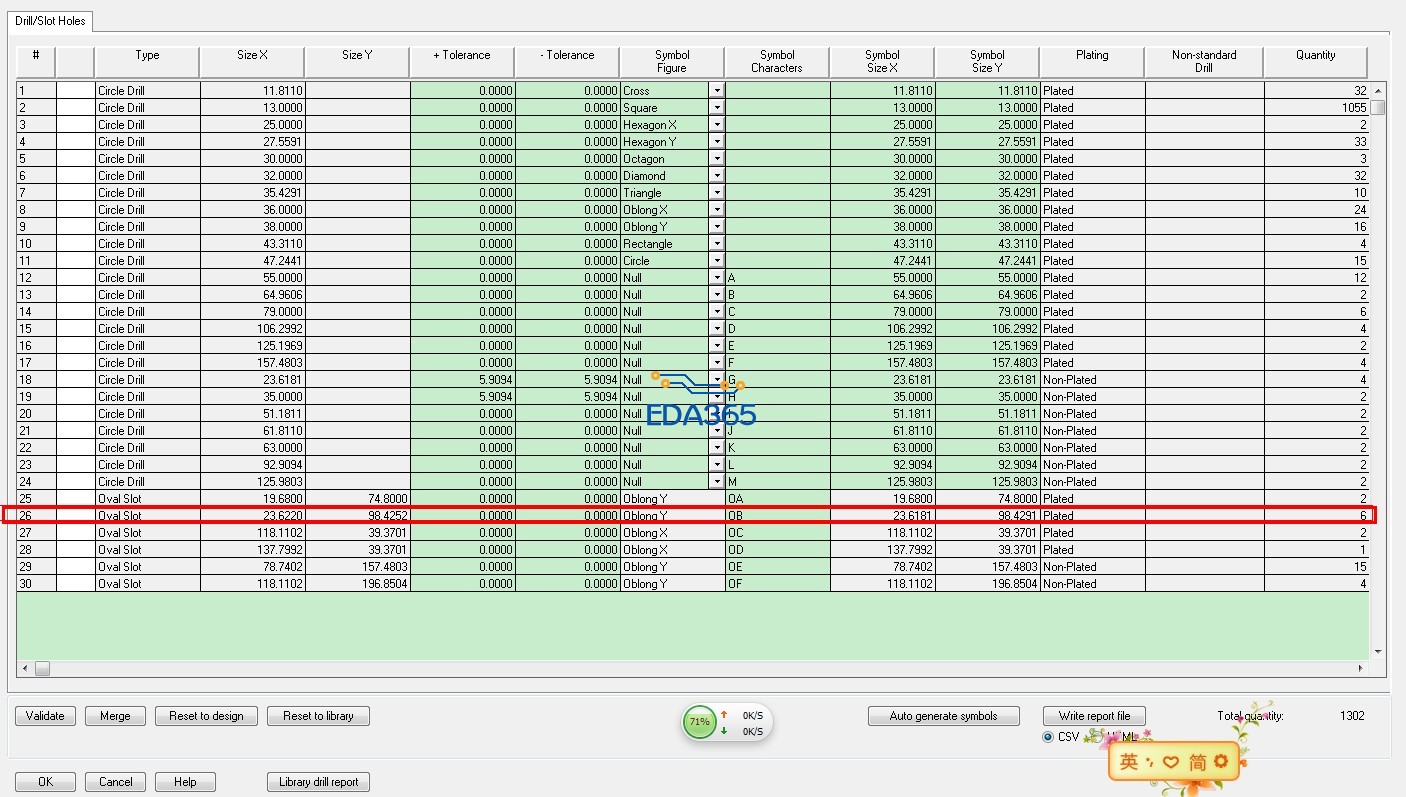Open Symbol Figure dropdown for the Rectangle row
1406x797 pixels.
click(717, 244)
